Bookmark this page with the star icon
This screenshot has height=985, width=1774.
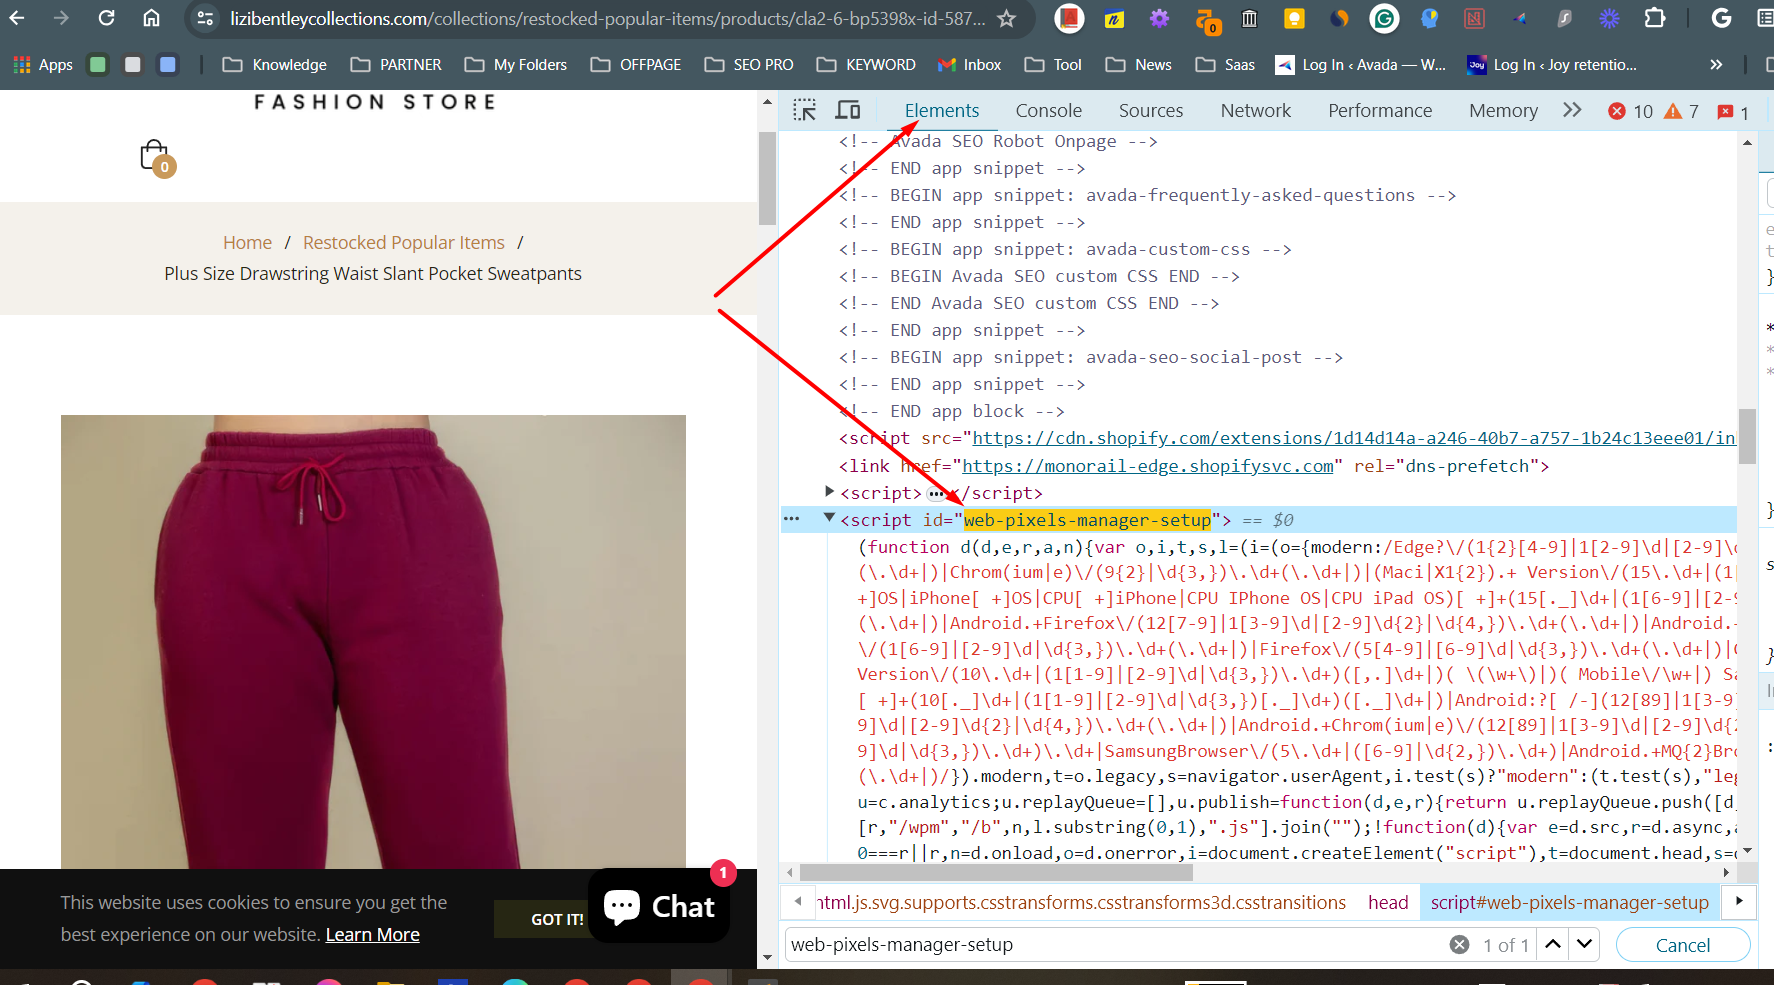tap(1007, 18)
